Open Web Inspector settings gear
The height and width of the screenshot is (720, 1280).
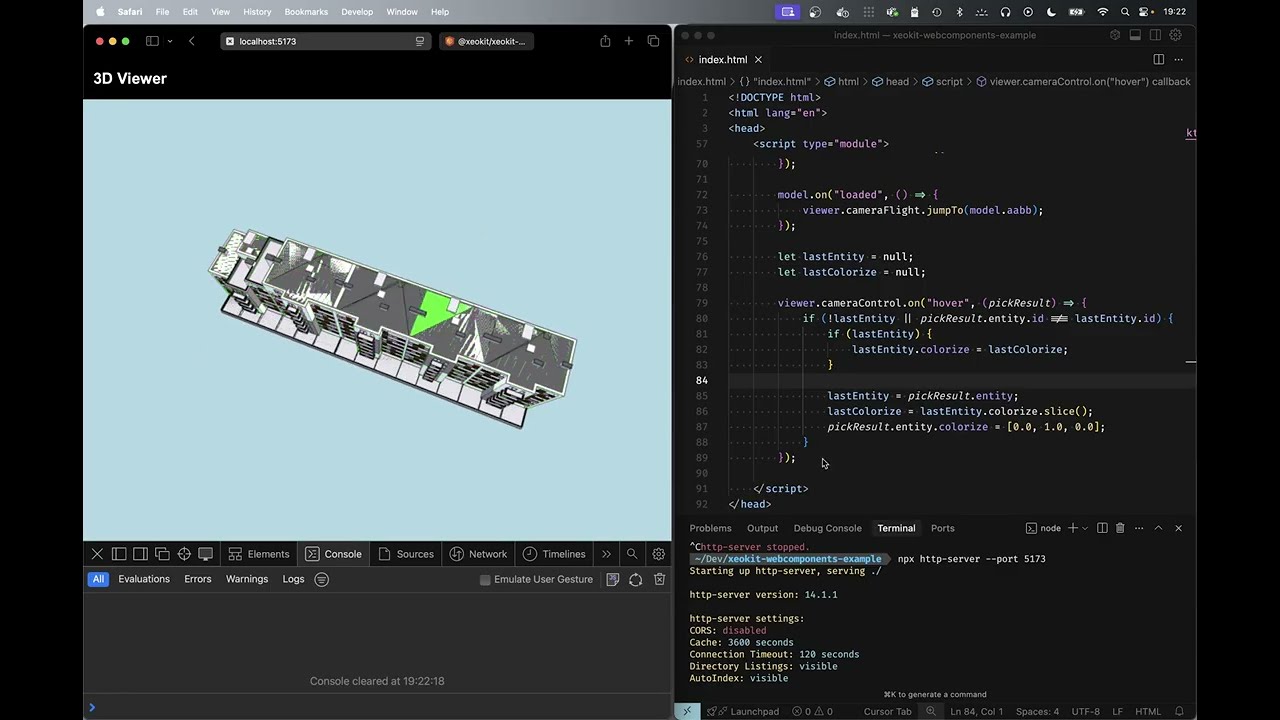(x=659, y=554)
